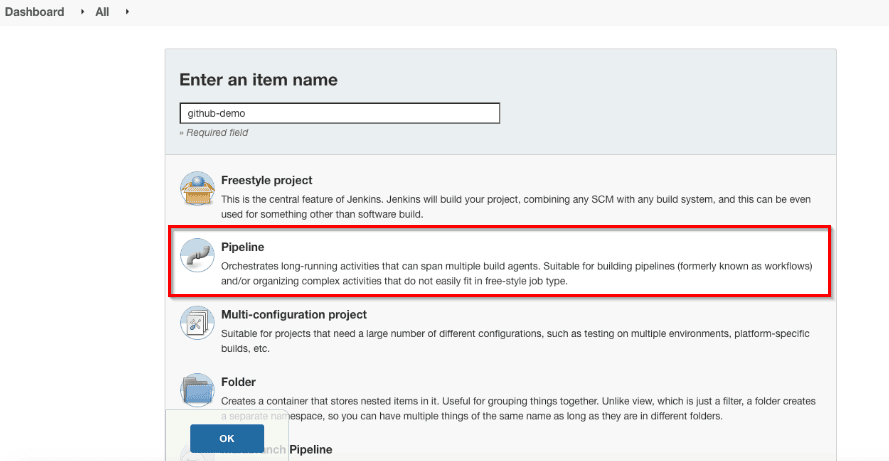The width and height of the screenshot is (889, 461).
Task: Focus the item name input field
Action: pyautogui.click(x=340, y=113)
